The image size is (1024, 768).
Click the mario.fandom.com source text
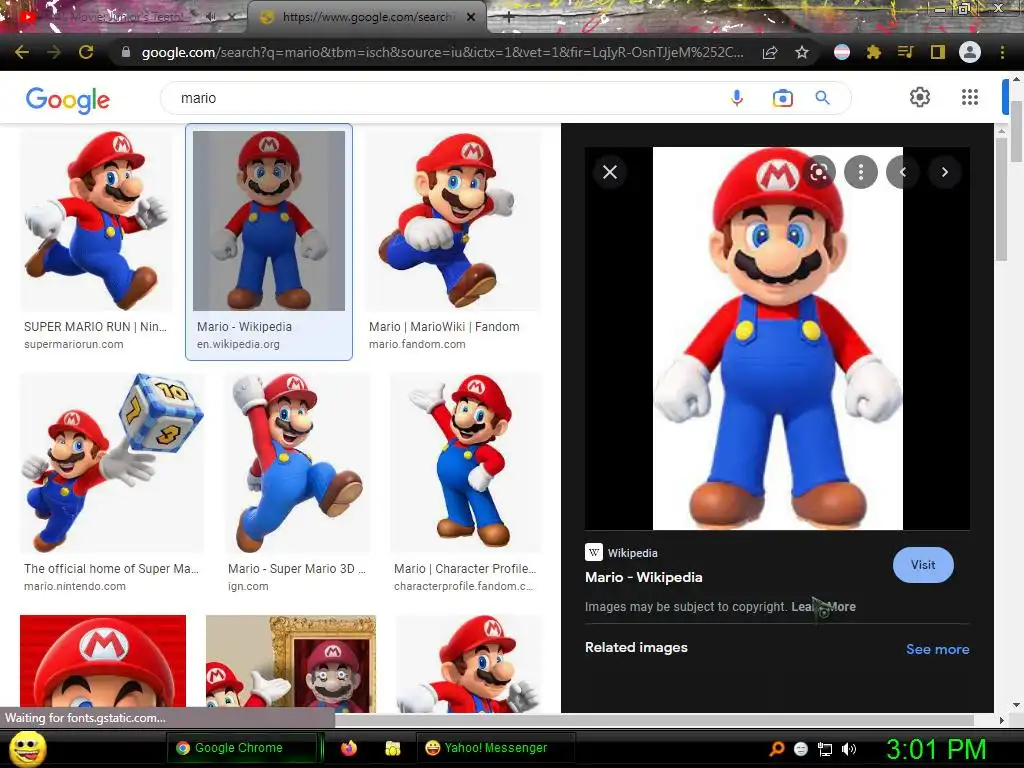pos(417,344)
